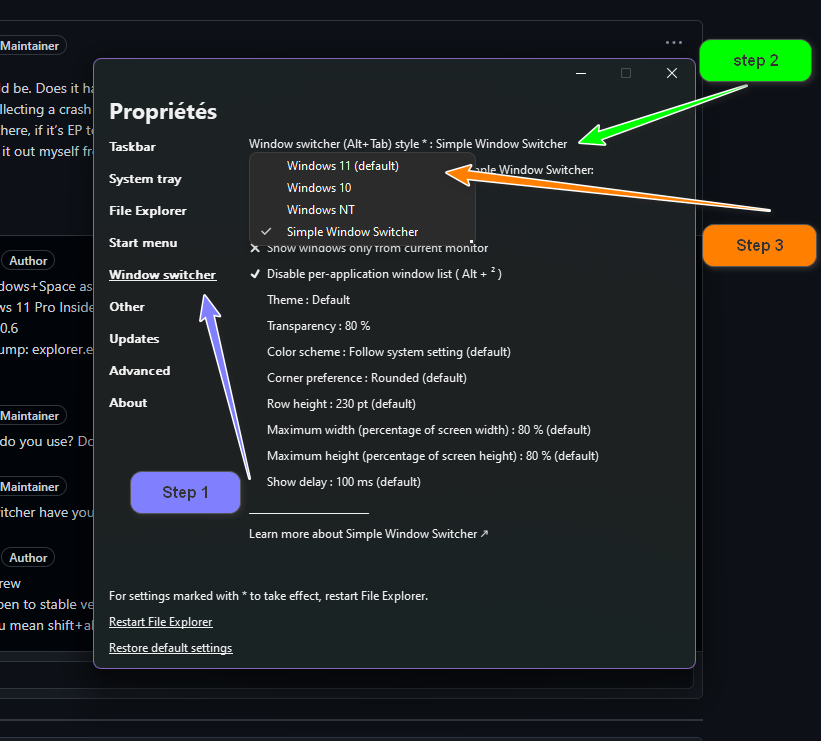
Task: Open Learn more about Simple Window Switcher
Action: [x=369, y=534]
